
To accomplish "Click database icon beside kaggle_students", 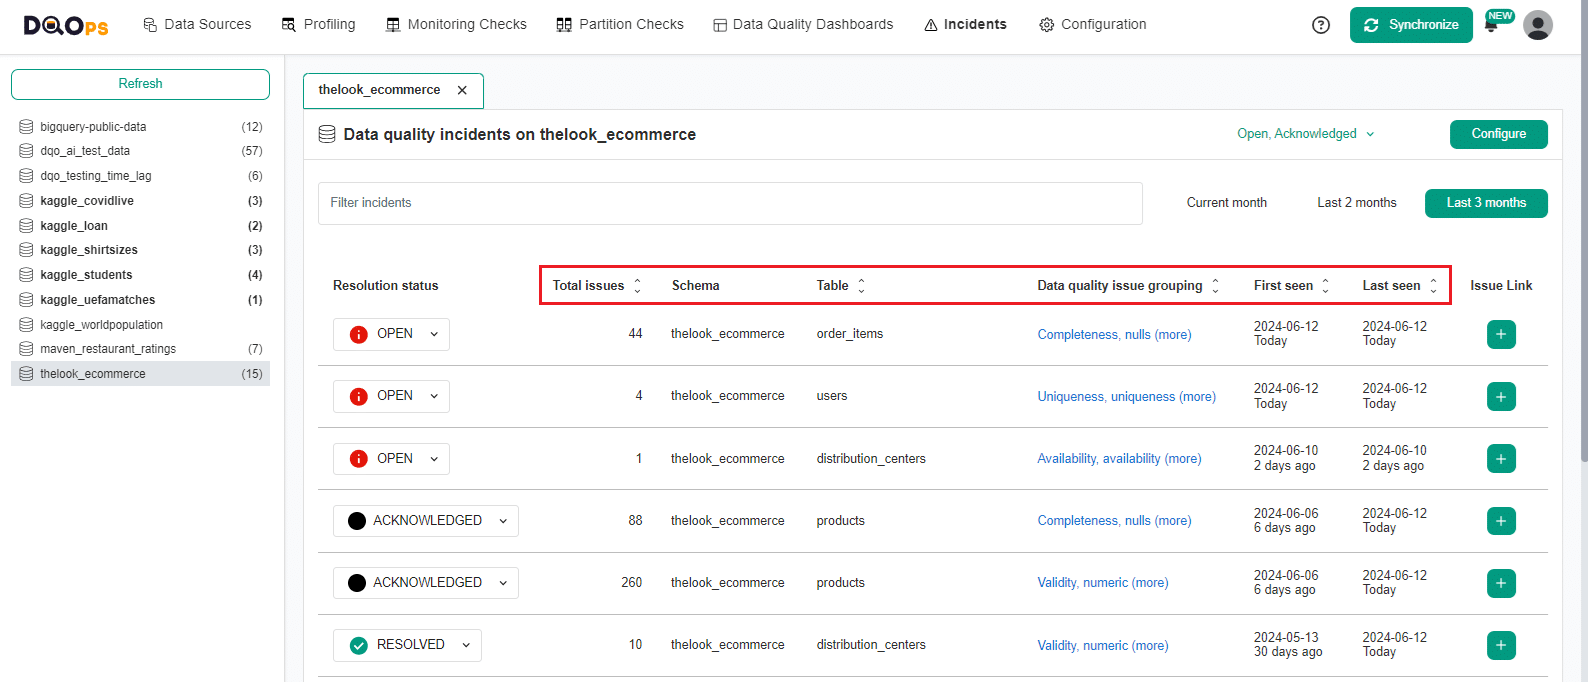I will (x=26, y=275).
